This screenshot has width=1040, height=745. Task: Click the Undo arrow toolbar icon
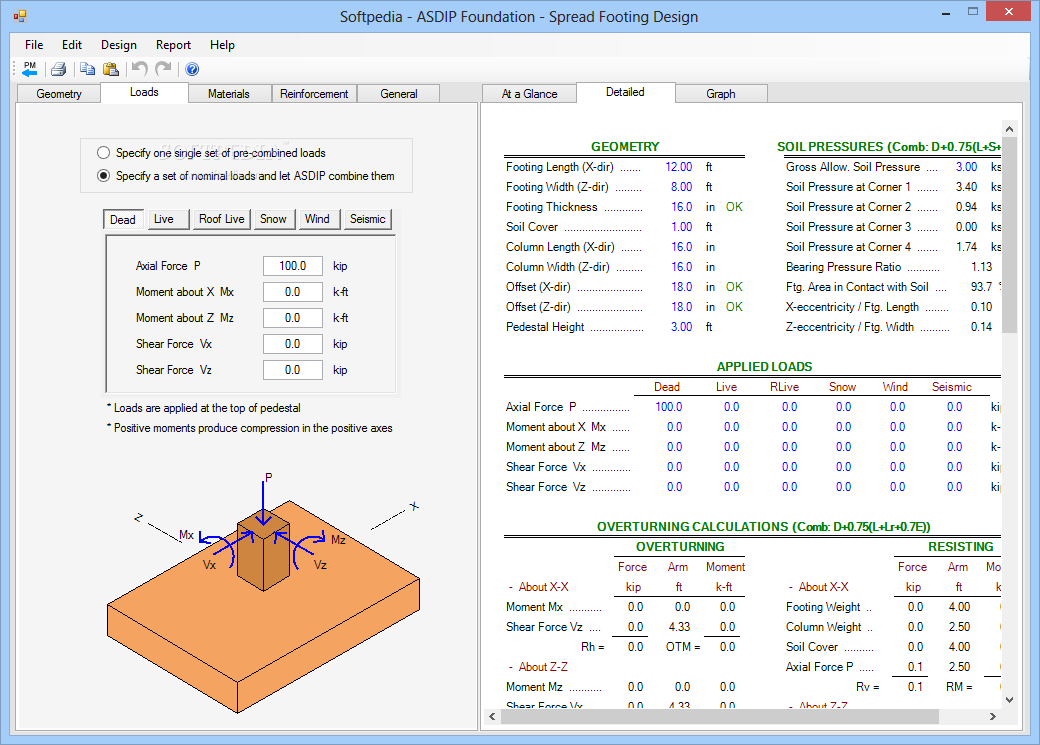click(139, 69)
